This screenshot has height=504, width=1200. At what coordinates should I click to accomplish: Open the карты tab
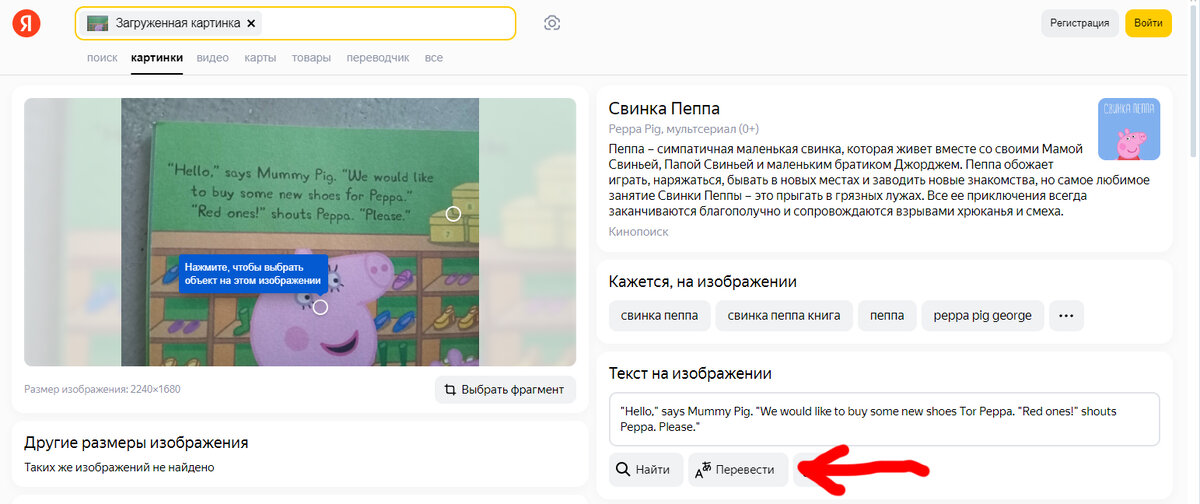[260, 58]
